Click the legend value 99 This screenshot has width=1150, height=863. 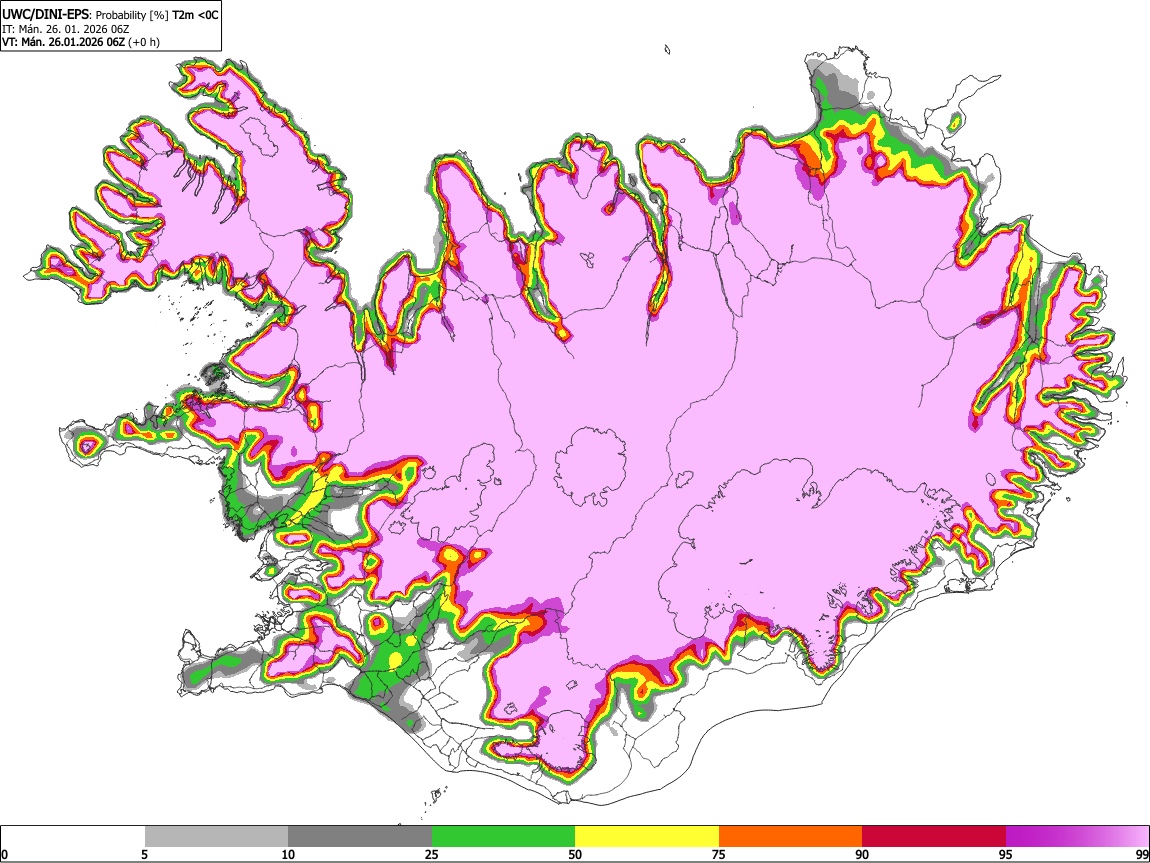(x=1142, y=854)
